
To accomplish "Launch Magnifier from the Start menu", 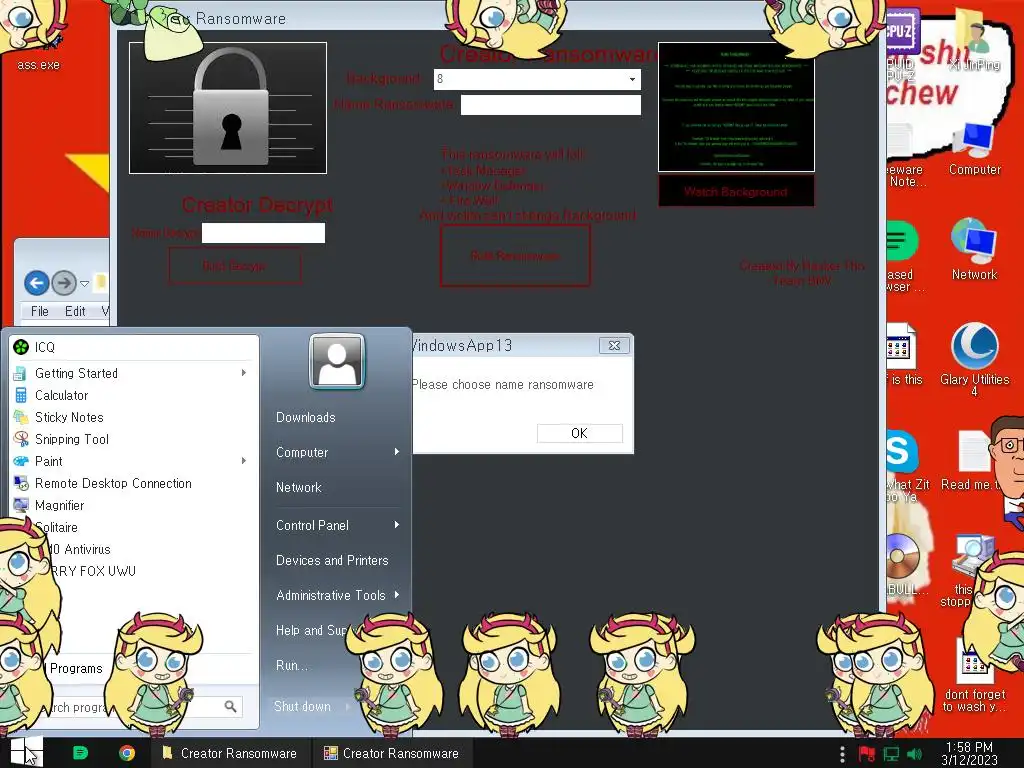I will coord(134,505).
